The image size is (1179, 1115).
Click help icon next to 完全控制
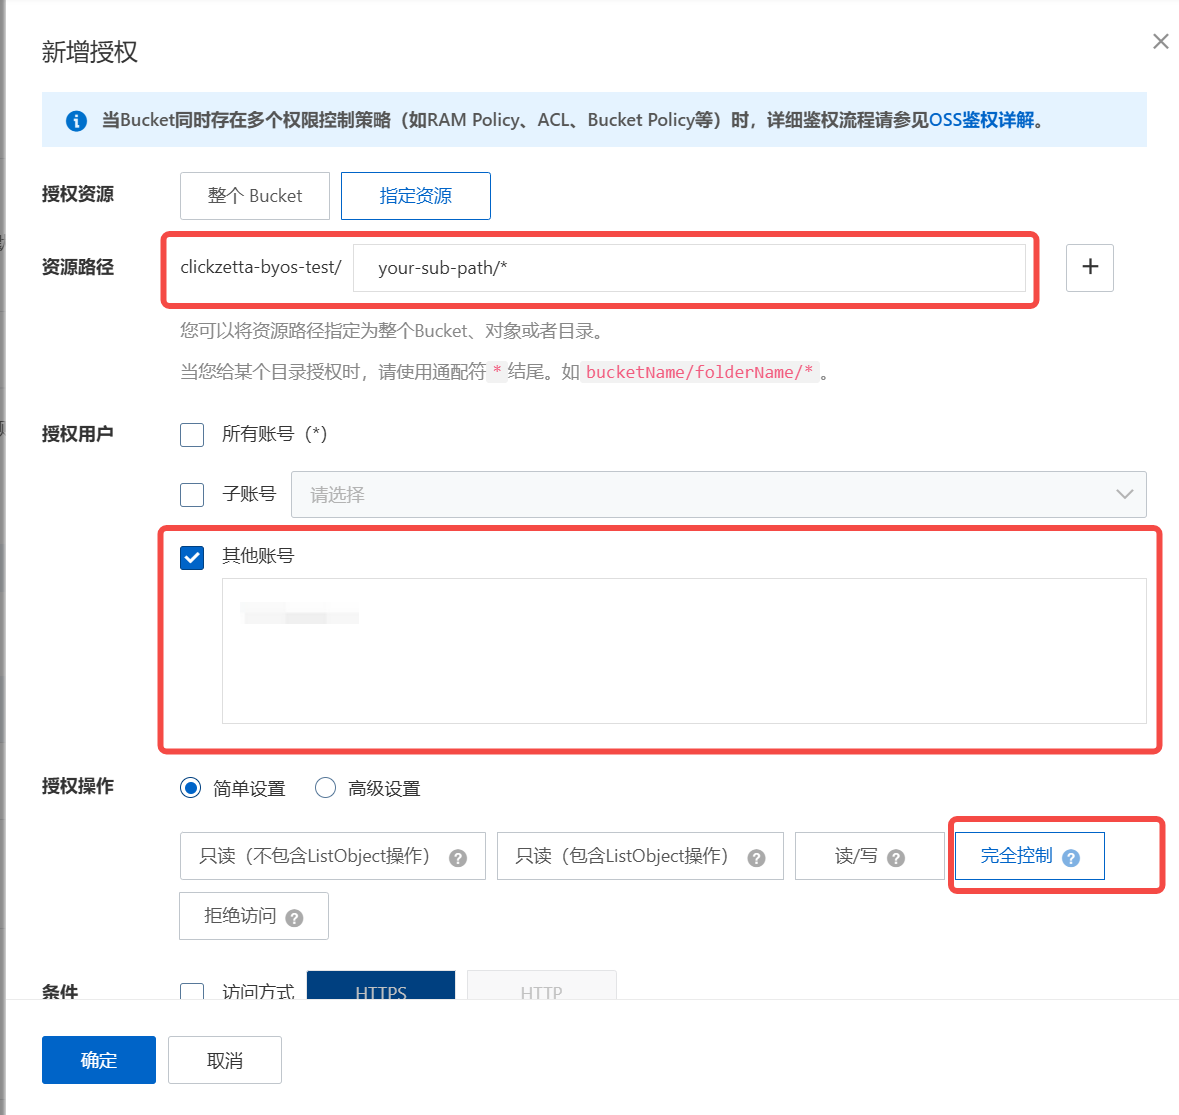1071,858
